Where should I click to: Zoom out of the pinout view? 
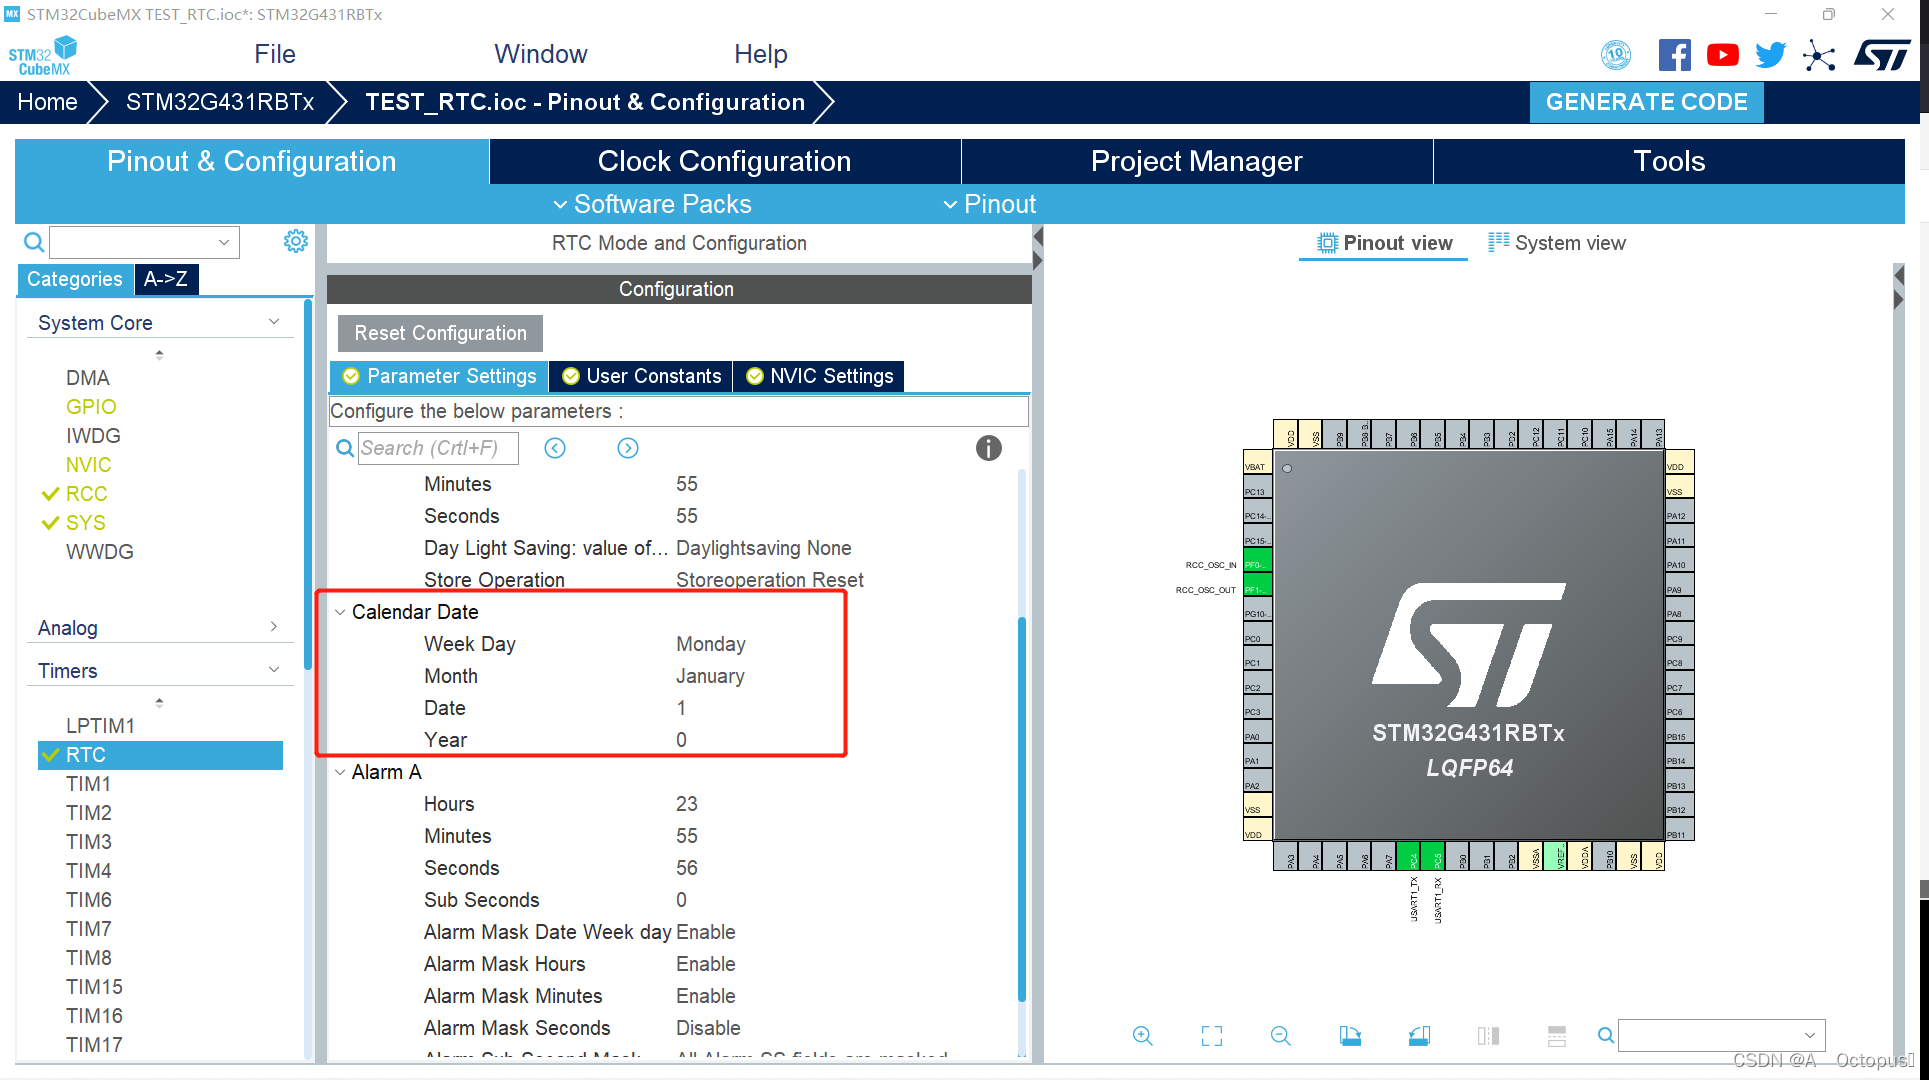pyautogui.click(x=1281, y=1036)
